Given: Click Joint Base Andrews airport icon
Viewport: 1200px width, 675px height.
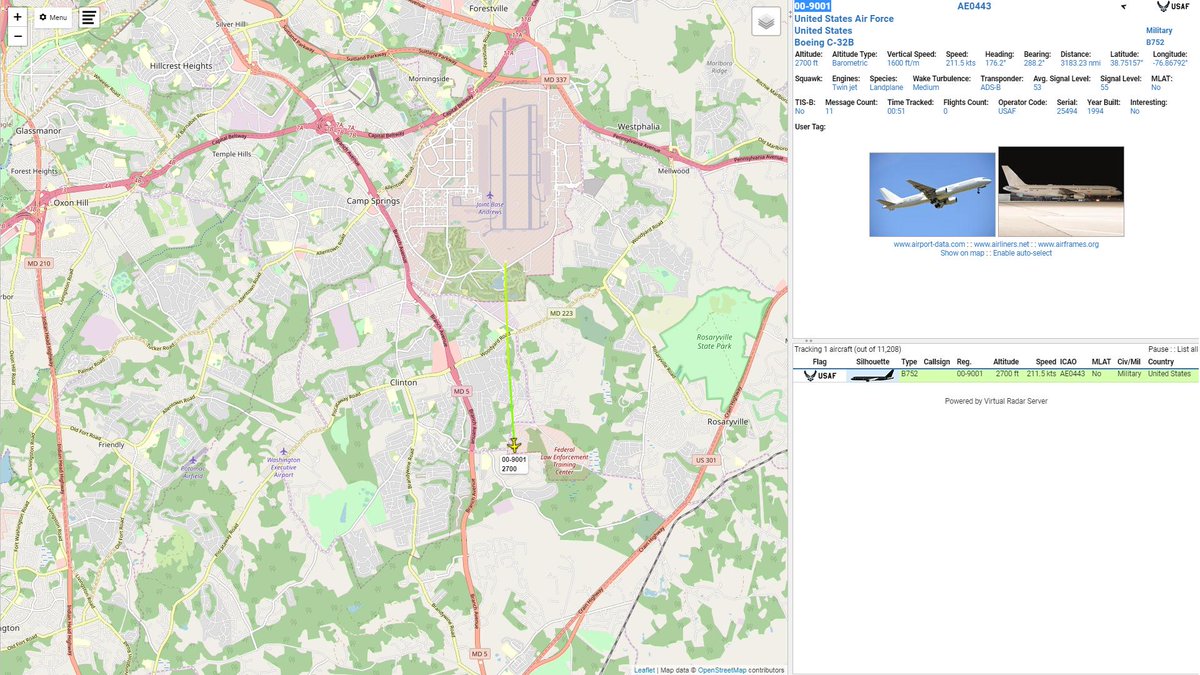Looking at the screenshot, I should [489, 195].
